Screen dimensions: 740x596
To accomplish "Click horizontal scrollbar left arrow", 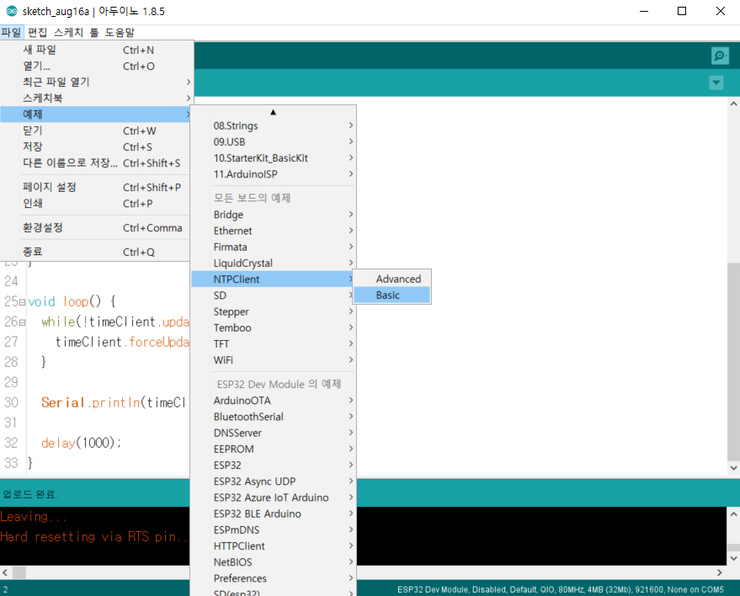I will pos(5,572).
